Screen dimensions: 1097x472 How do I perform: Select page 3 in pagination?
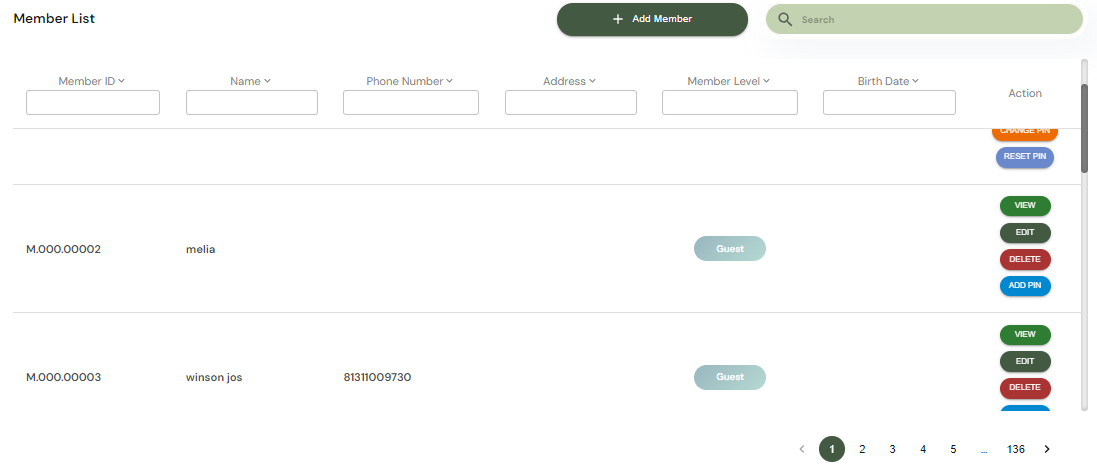pyautogui.click(x=892, y=449)
